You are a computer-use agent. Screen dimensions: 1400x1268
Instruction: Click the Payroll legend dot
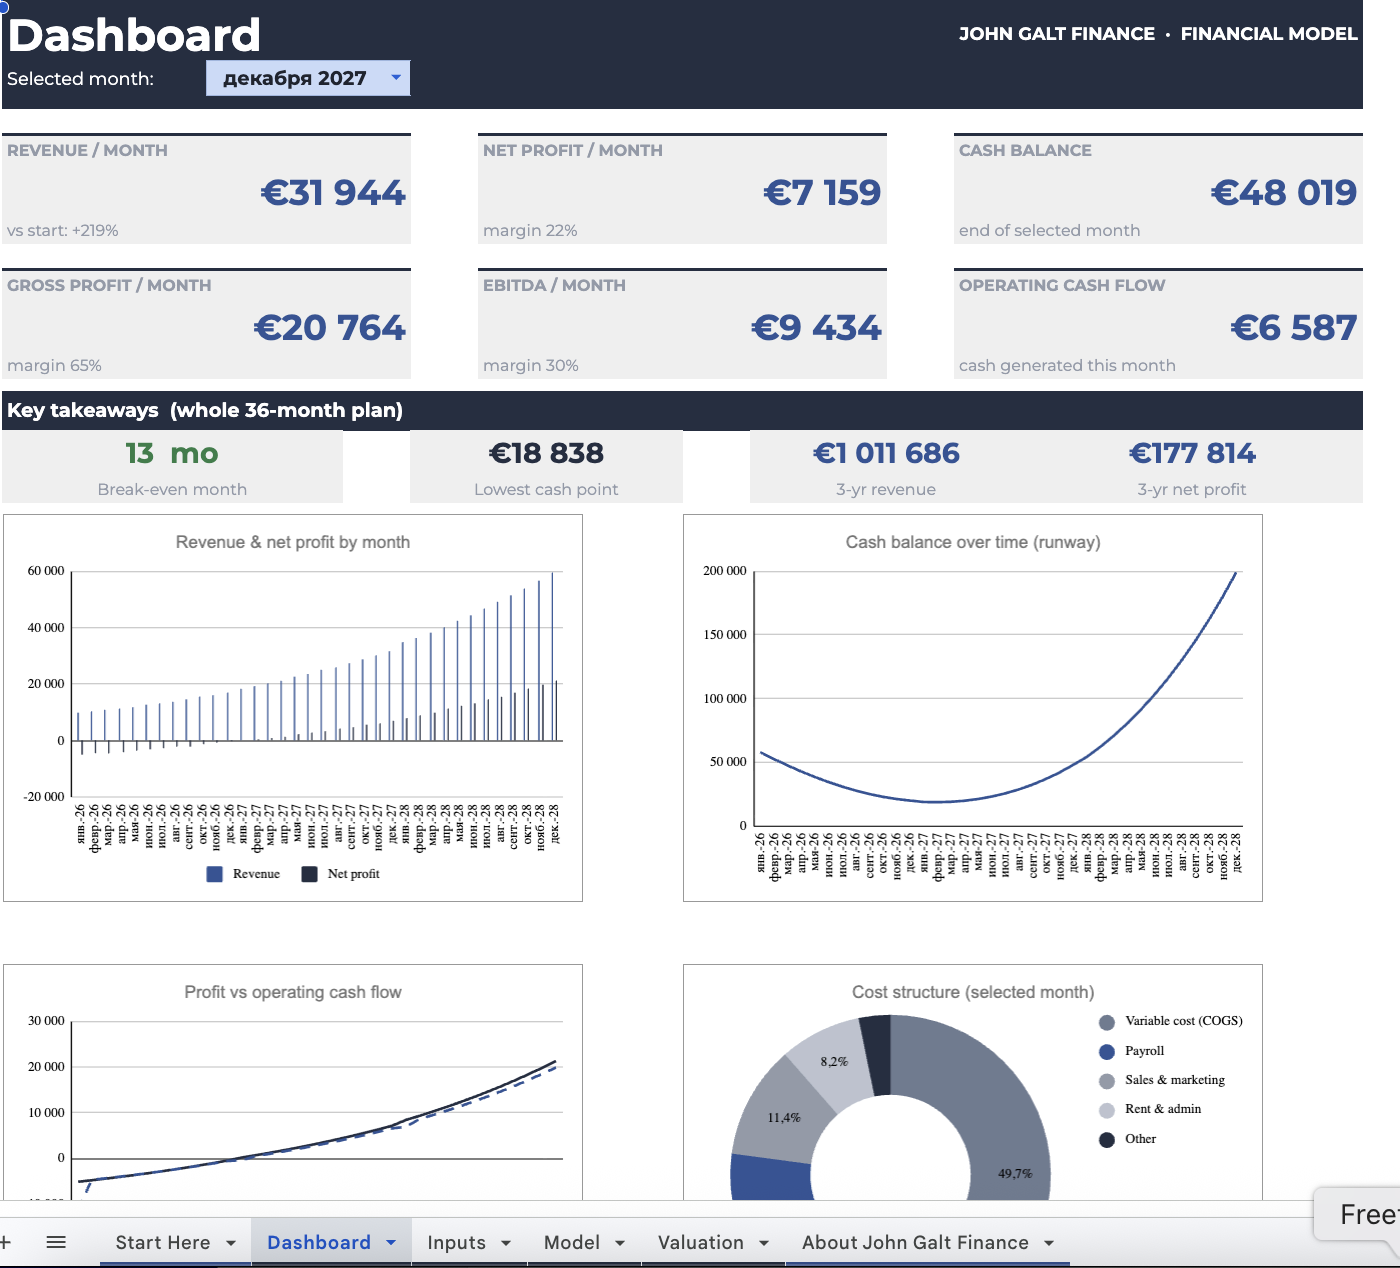[x=1107, y=1052]
